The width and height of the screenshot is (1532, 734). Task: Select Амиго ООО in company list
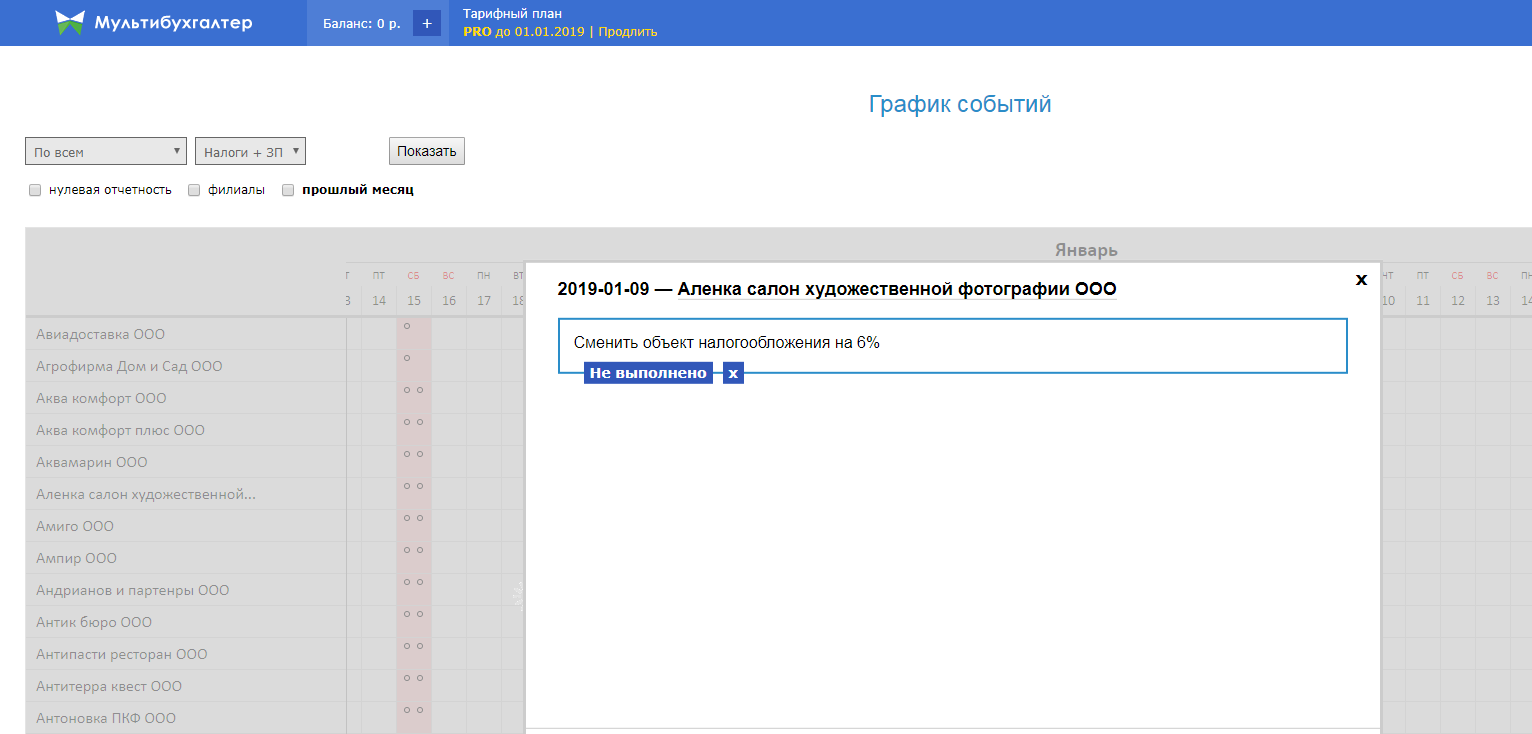coord(75,526)
